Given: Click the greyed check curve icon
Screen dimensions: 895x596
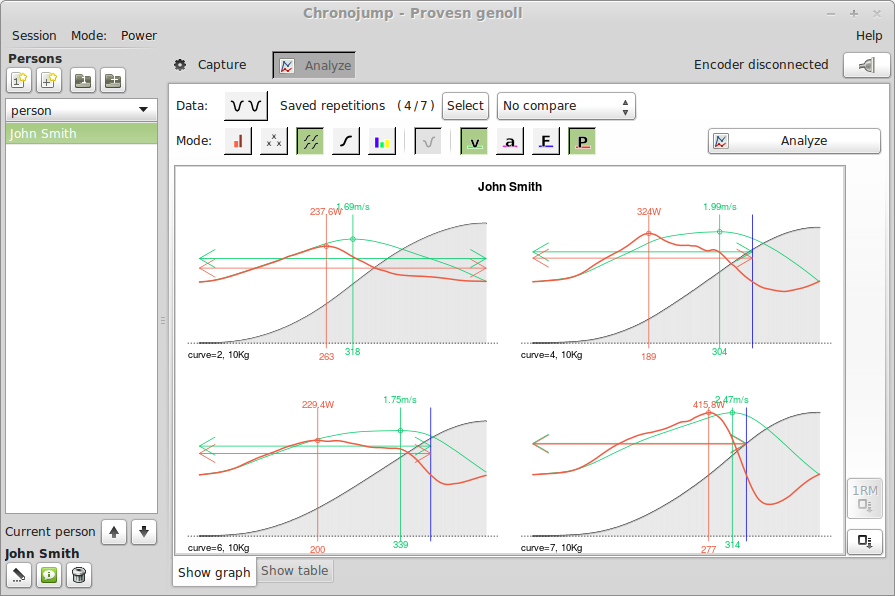Looking at the screenshot, I should click(x=428, y=141).
